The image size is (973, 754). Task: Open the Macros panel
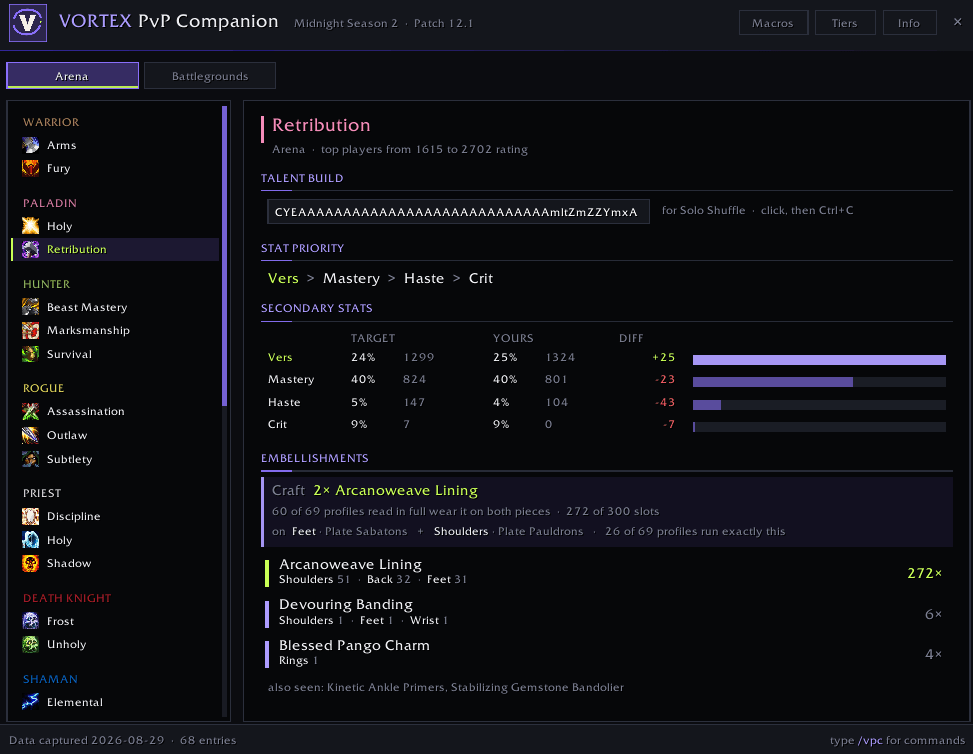click(773, 23)
